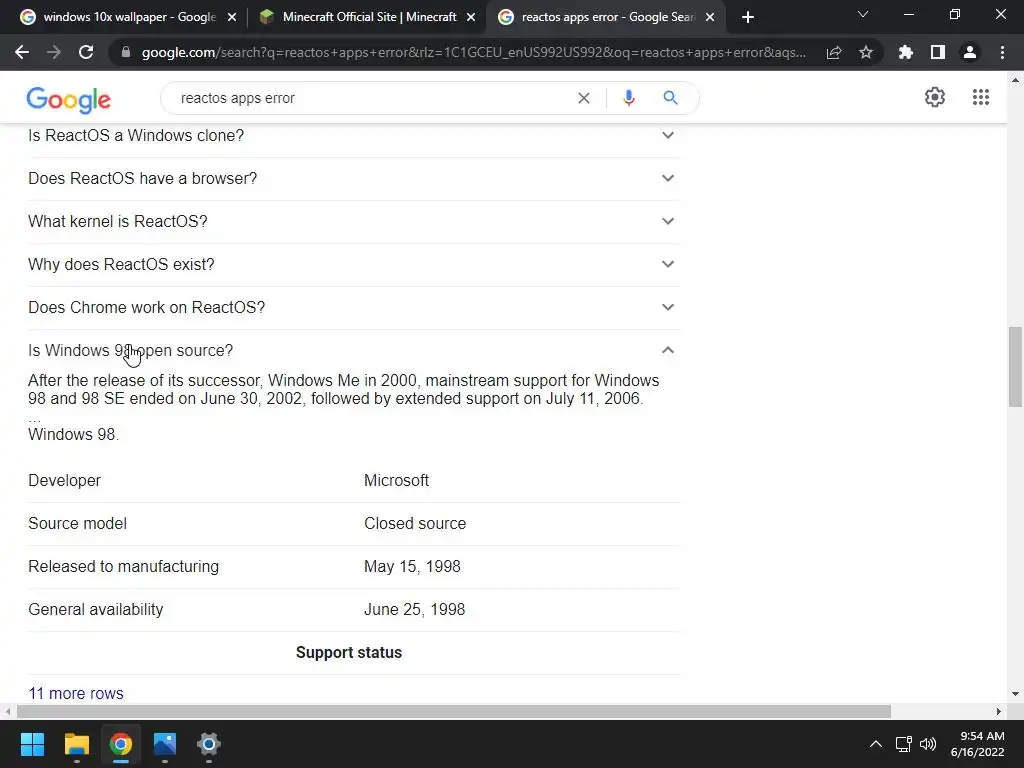Click 11 more rows link
Screen dimensions: 1024x768
tap(76, 693)
